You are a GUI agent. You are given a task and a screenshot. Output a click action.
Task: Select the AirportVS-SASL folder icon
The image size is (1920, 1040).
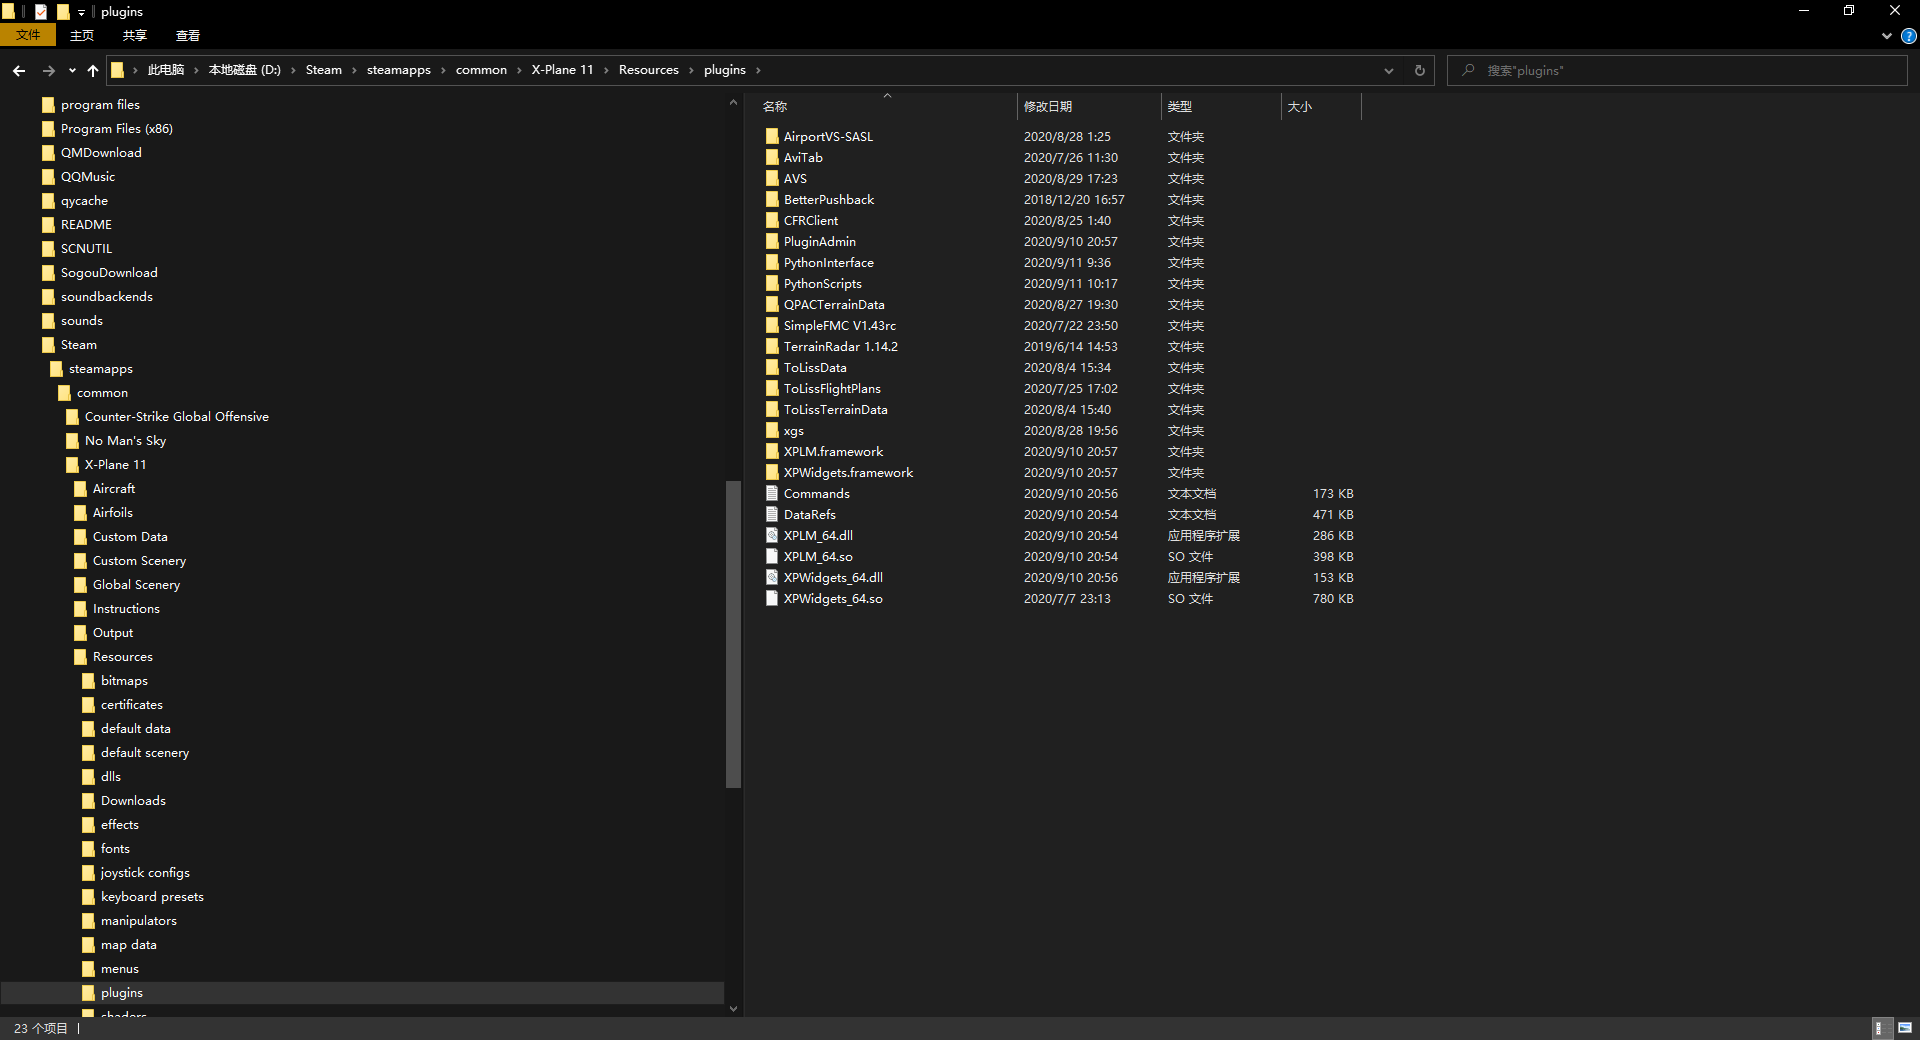click(772, 136)
